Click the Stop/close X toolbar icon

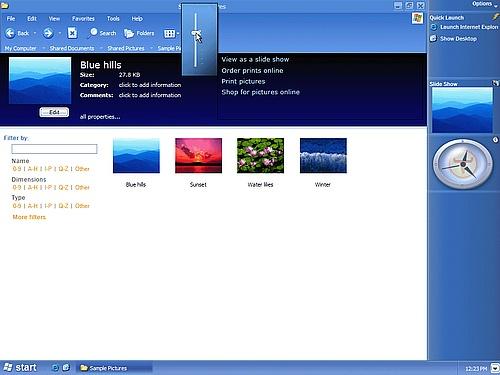click(x=72, y=33)
